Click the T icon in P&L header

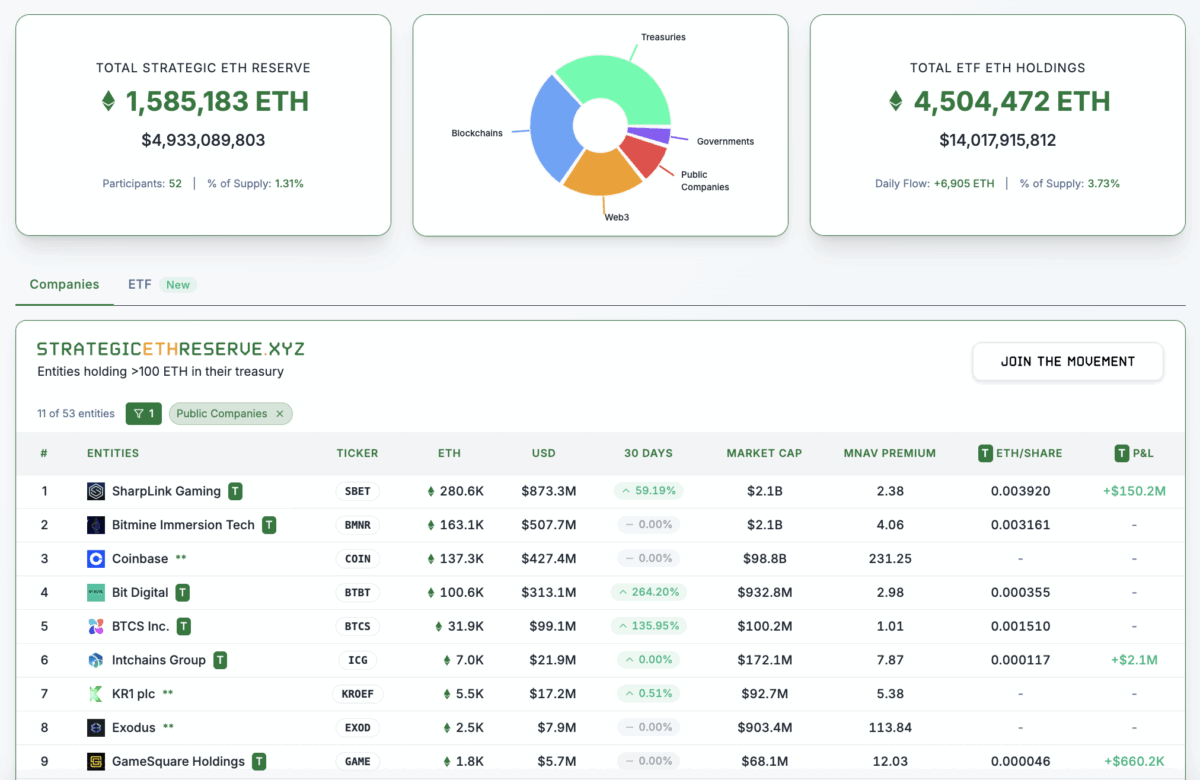pyautogui.click(x=1122, y=453)
